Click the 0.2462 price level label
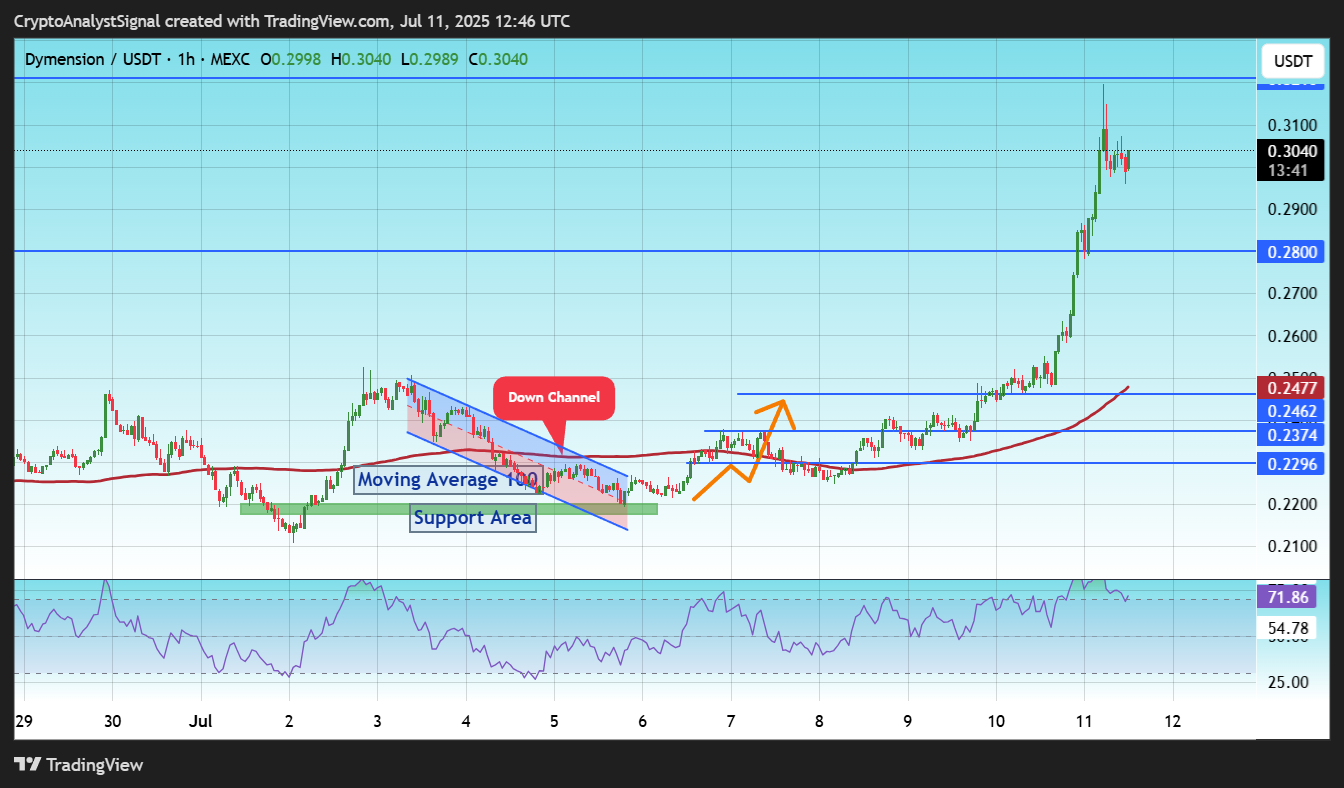1344x788 pixels. coord(1292,411)
